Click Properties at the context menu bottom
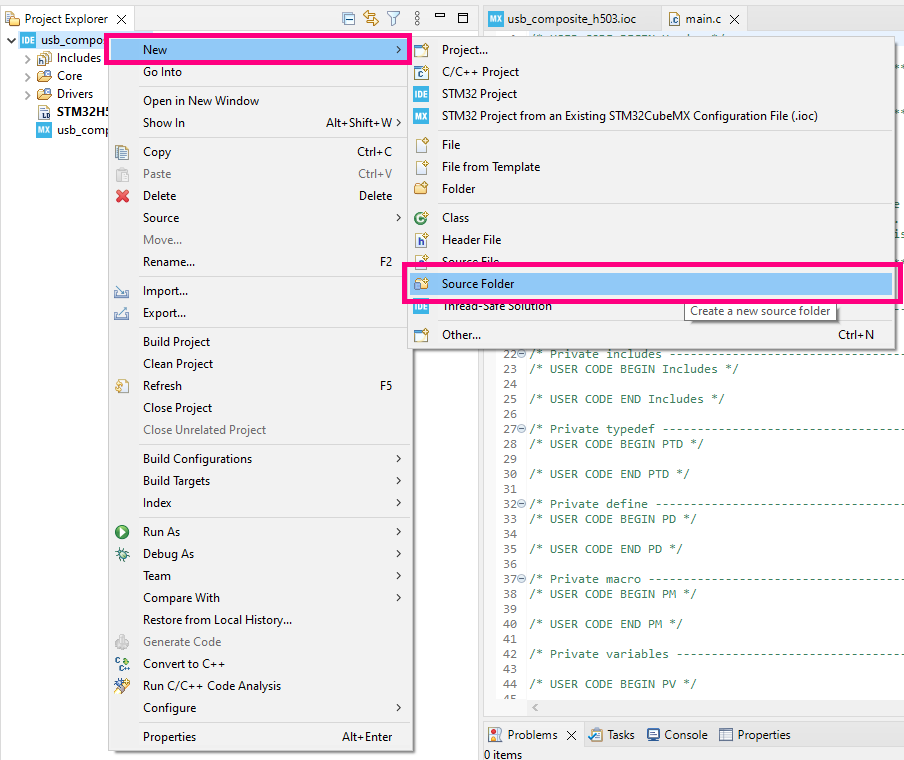This screenshot has width=904, height=760. pos(170,737)
